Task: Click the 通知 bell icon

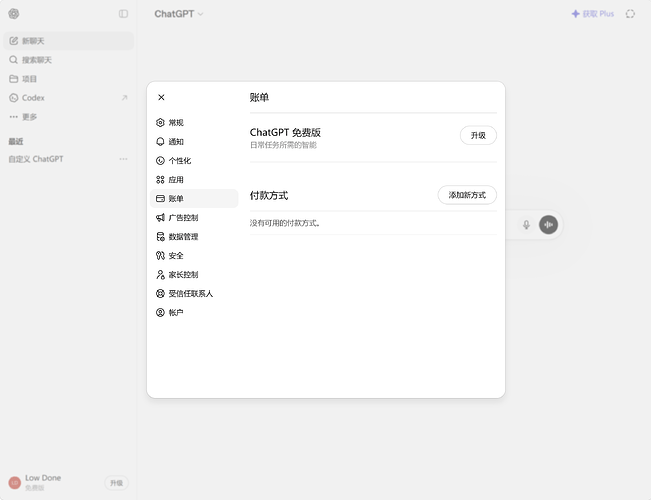Action: [x=160, y=142]
